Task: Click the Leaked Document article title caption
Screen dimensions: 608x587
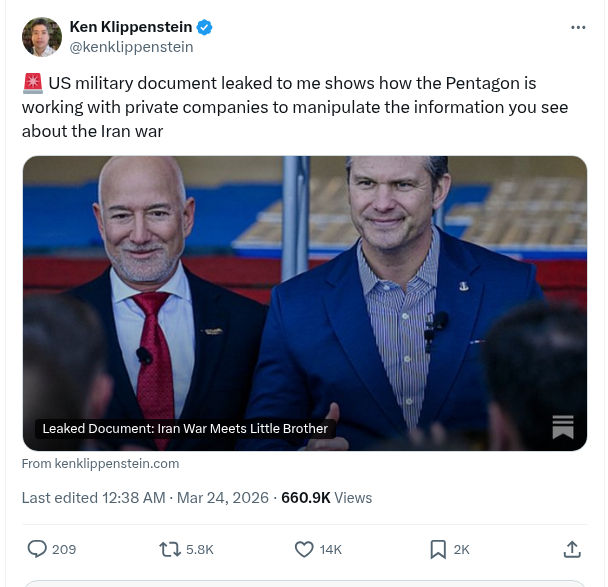Action: pos(185,429)
